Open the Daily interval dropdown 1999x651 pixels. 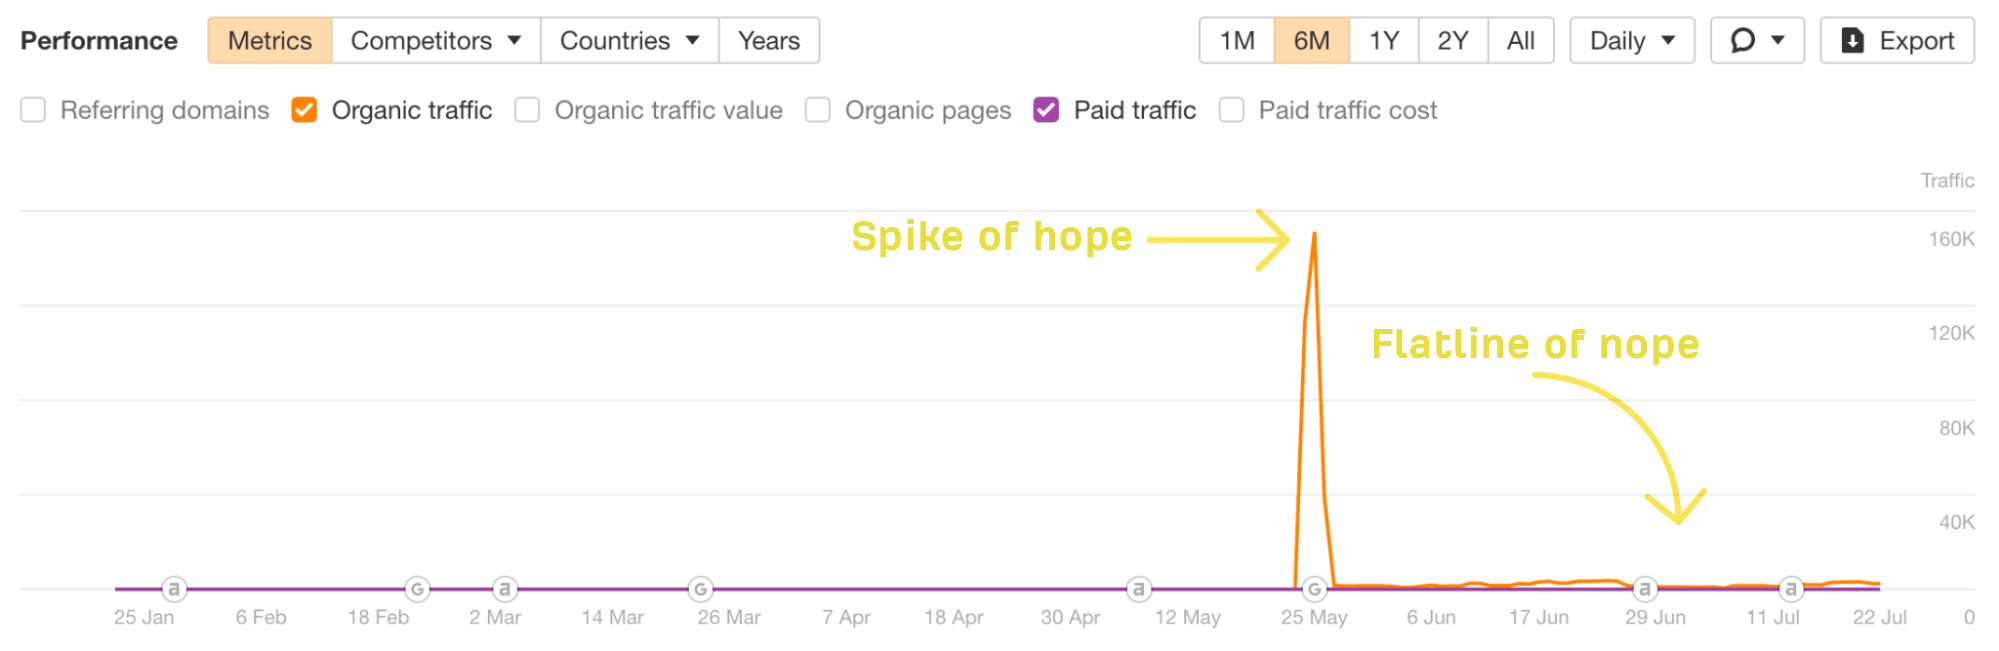(x=1630, y=40)
